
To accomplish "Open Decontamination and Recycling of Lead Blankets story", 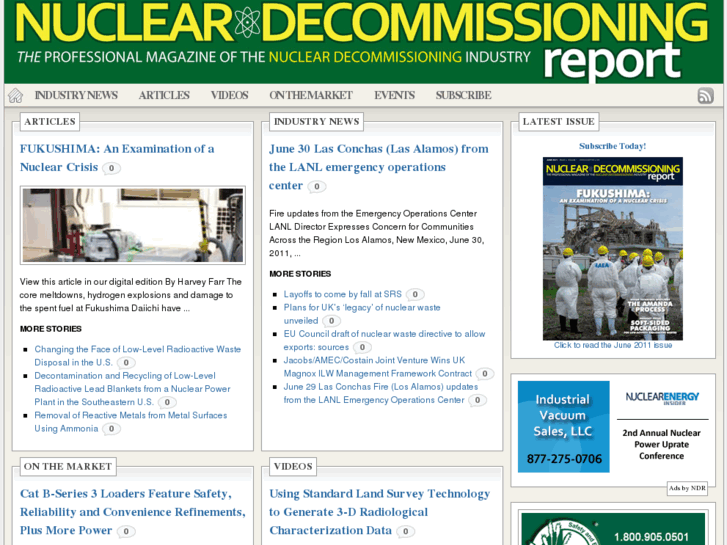I will tap(132, 389).
